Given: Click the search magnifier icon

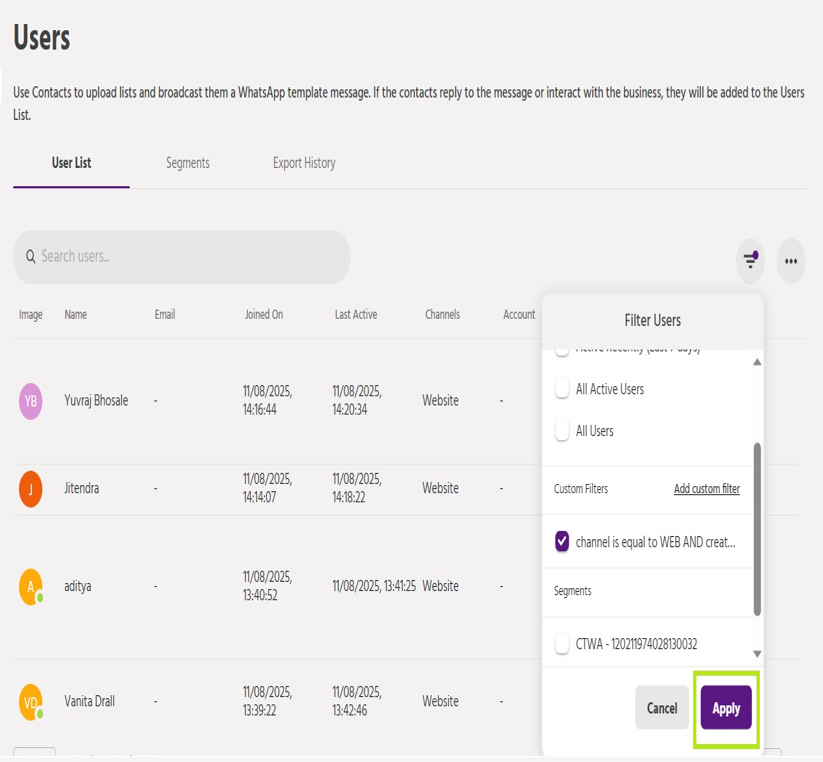Looking at the screenshot, I should coord(31,257).
